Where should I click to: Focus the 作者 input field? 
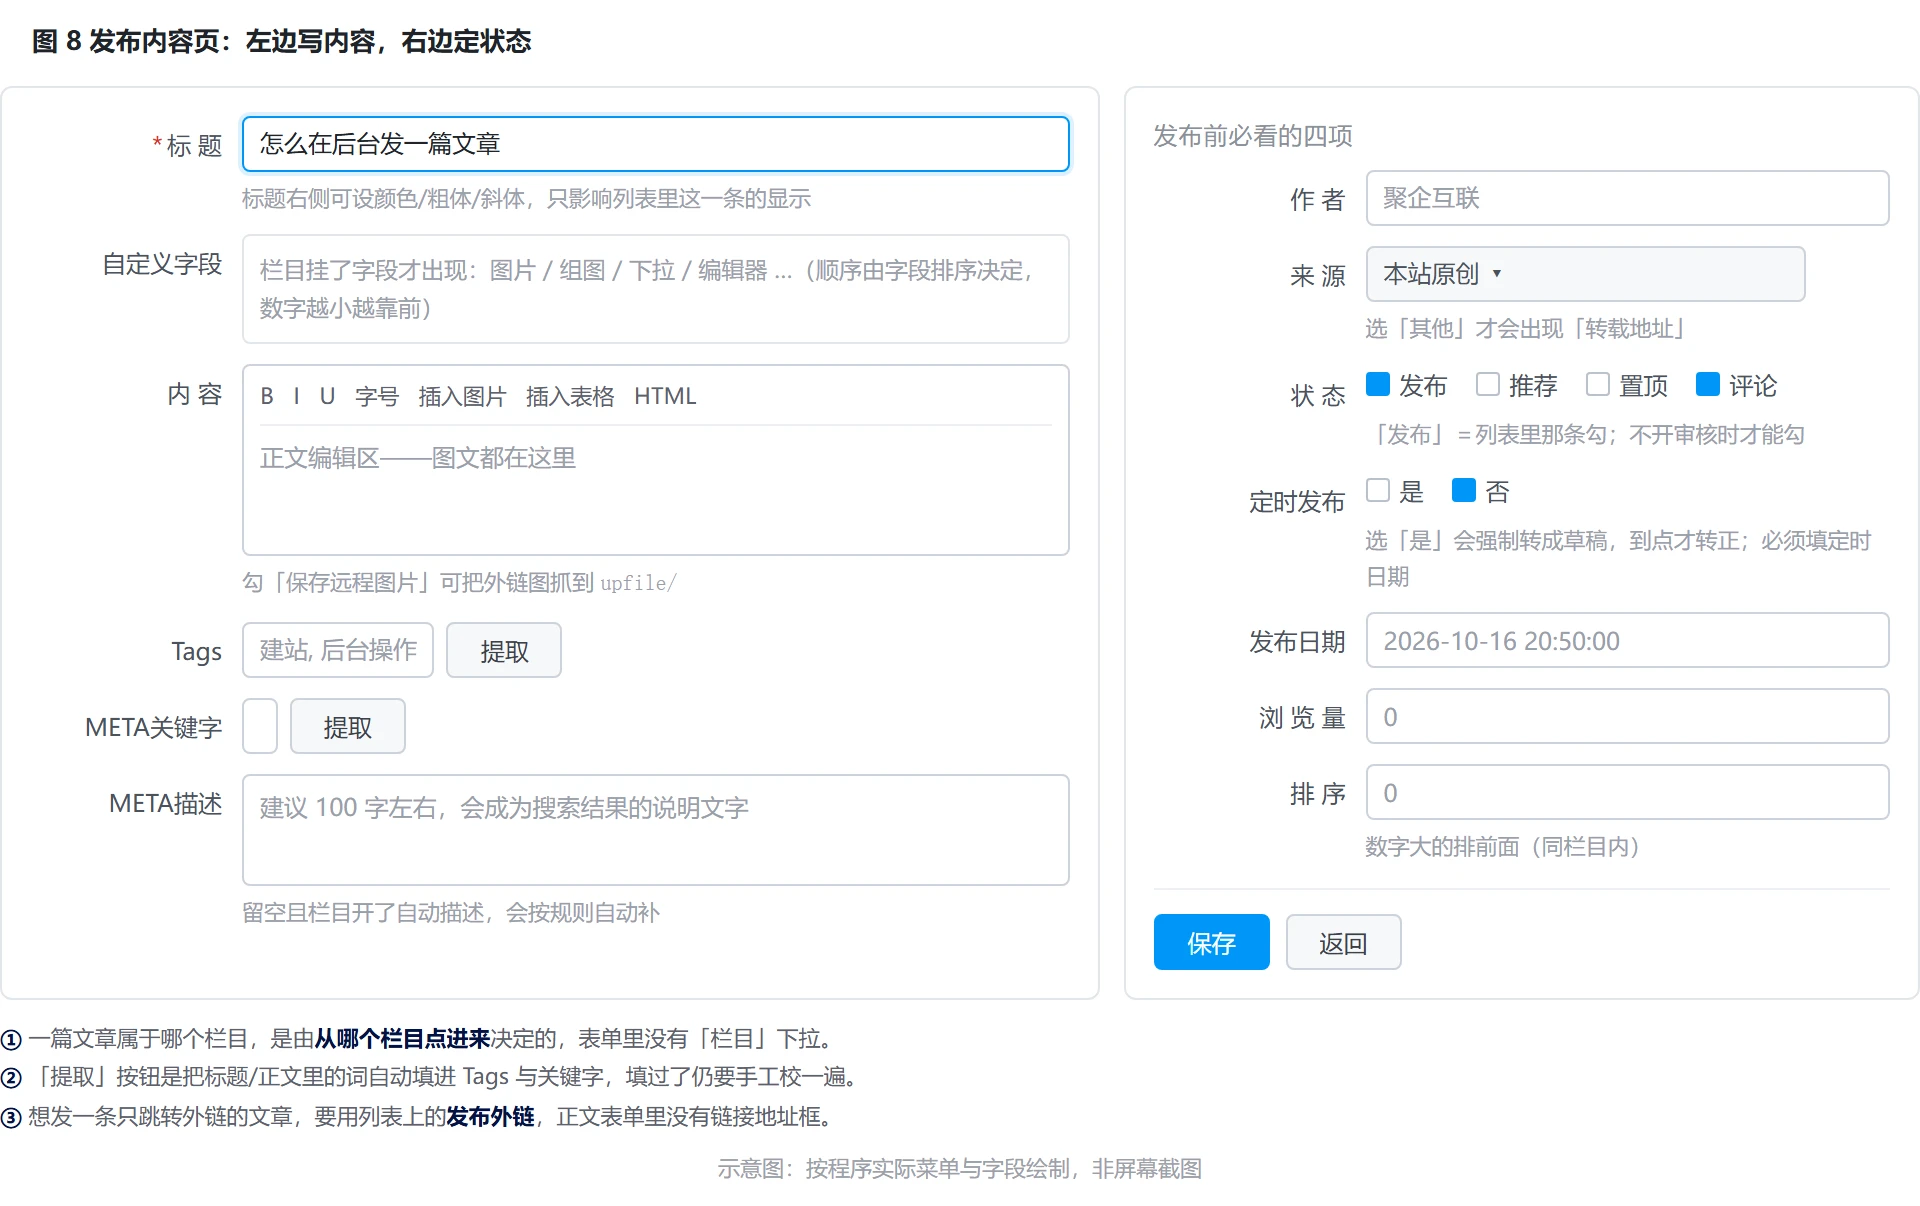[x=1627, y=198]
